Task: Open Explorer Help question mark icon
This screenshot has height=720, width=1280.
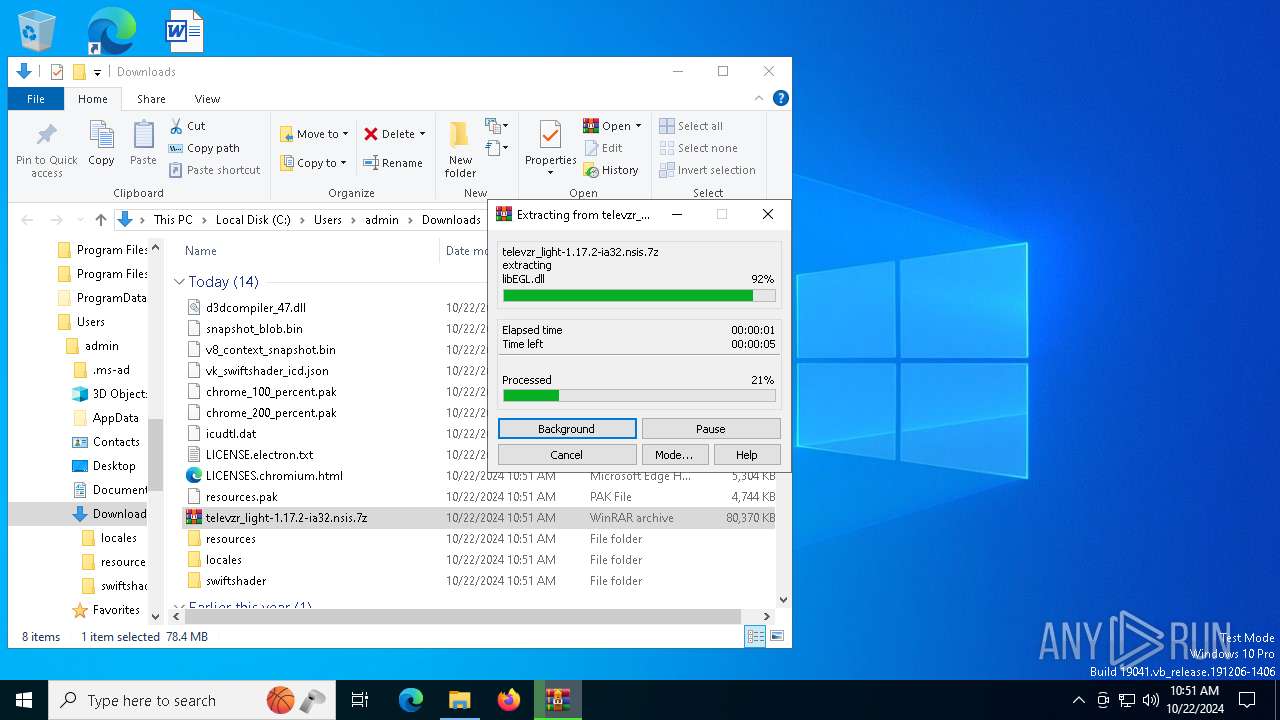Action: (x=781, y=98)
